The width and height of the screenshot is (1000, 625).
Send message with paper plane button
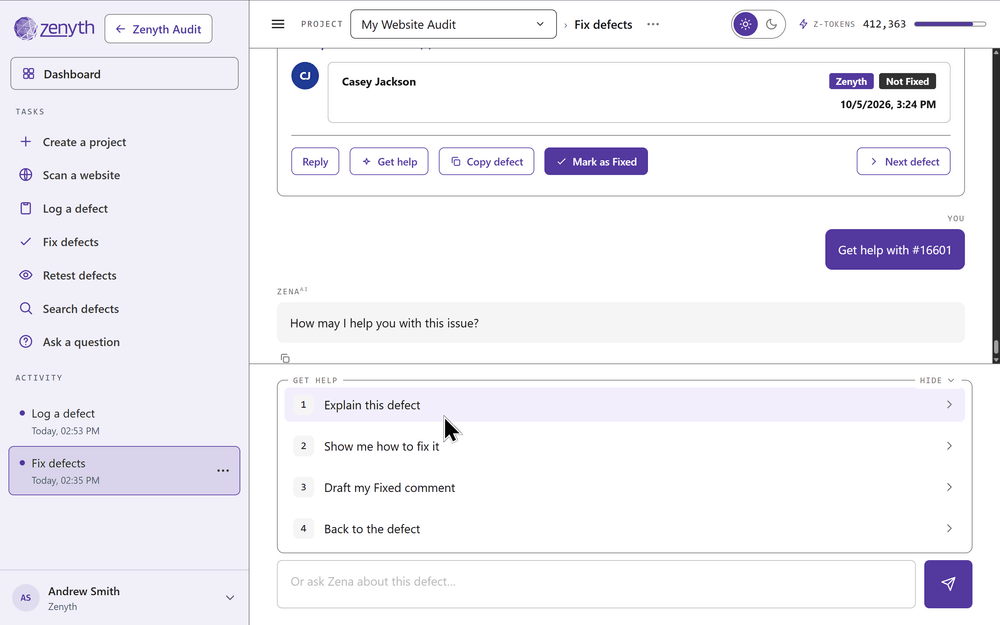[948, 584]
